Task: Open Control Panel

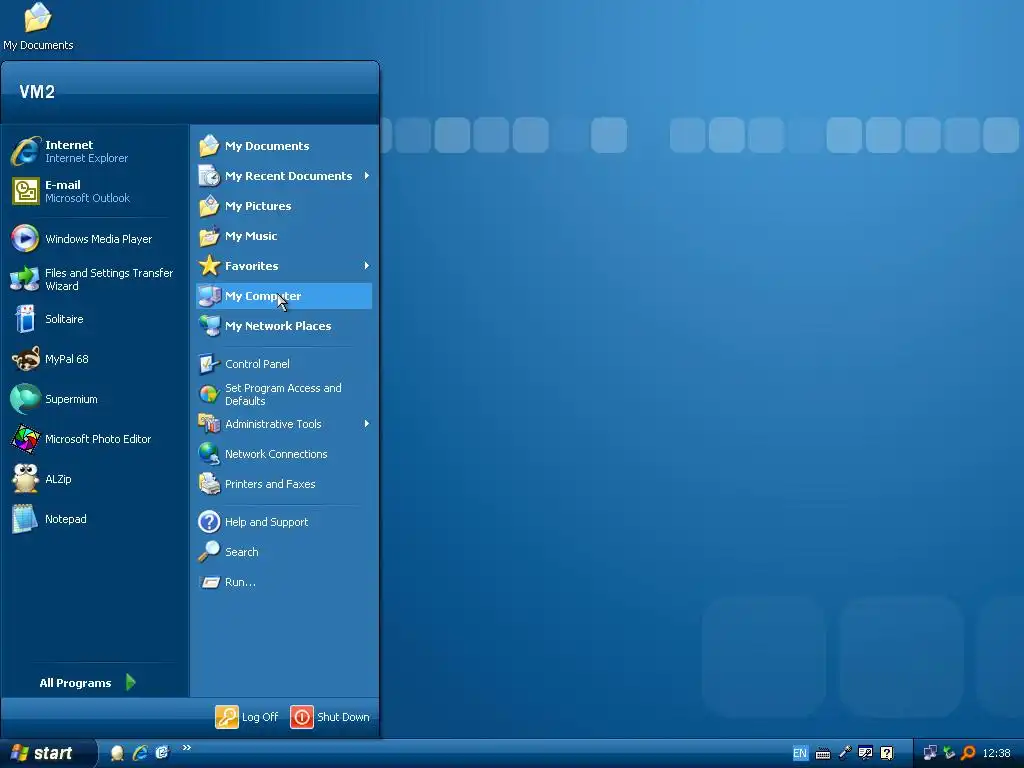Action: (x=284, y=364)
